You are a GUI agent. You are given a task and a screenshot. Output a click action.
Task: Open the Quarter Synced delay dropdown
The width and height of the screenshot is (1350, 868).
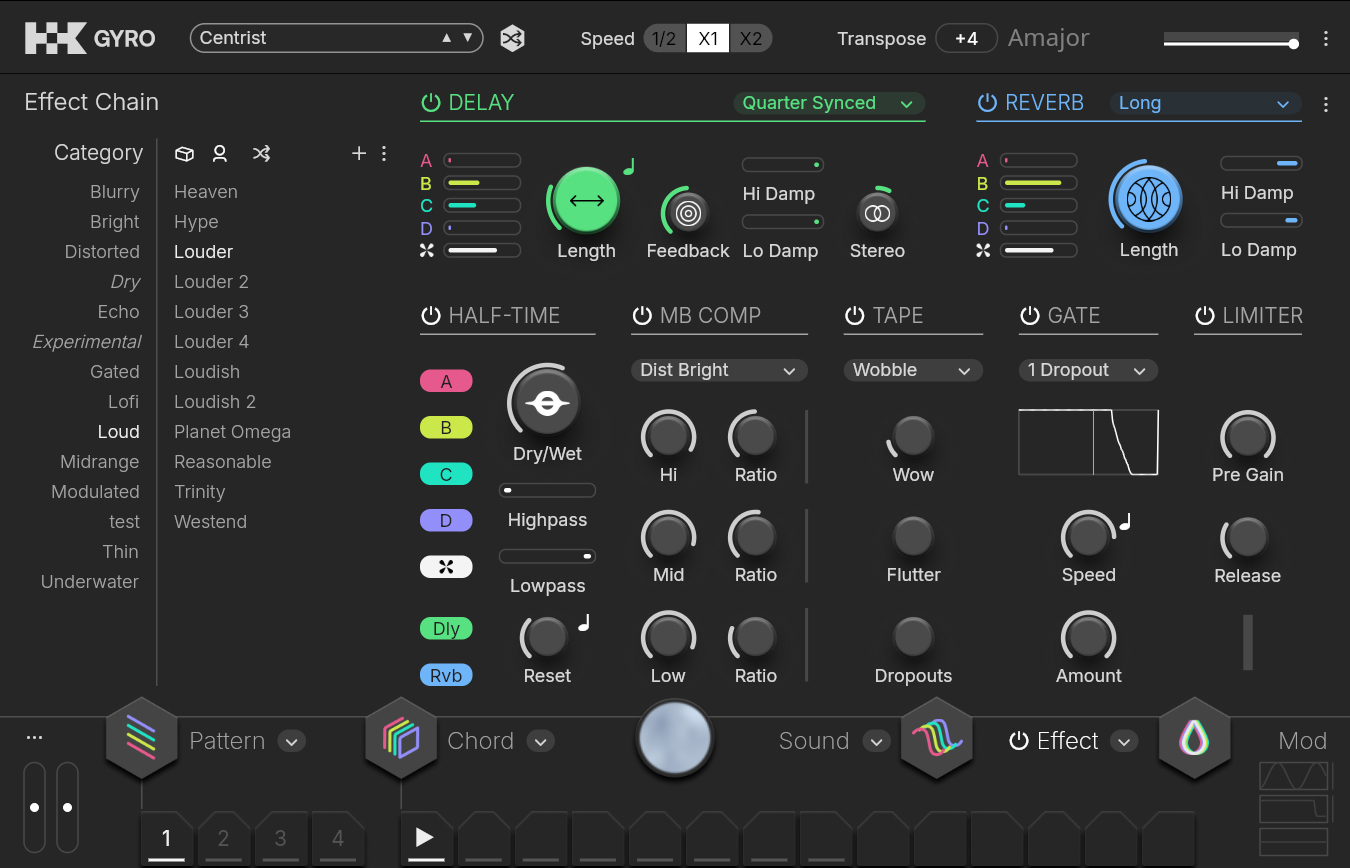click(x=828, y=103)
